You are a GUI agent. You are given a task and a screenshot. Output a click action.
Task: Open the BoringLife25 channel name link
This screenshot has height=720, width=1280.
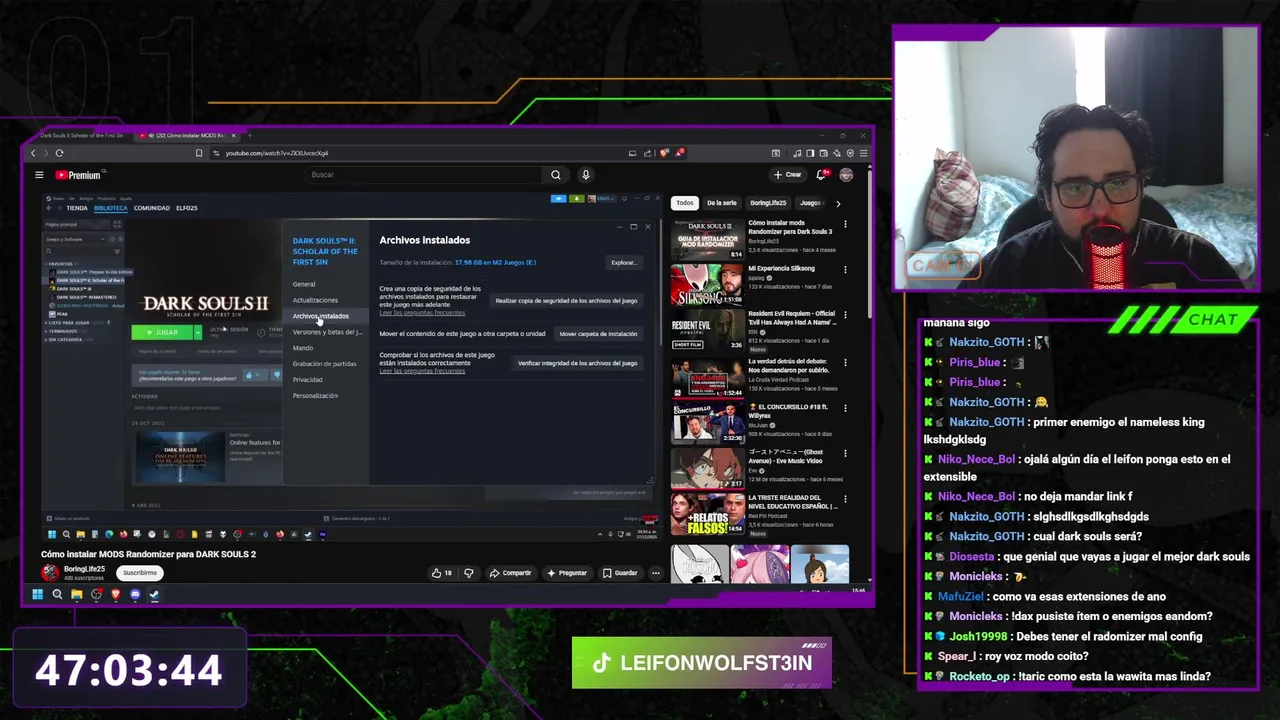(84, 569)
